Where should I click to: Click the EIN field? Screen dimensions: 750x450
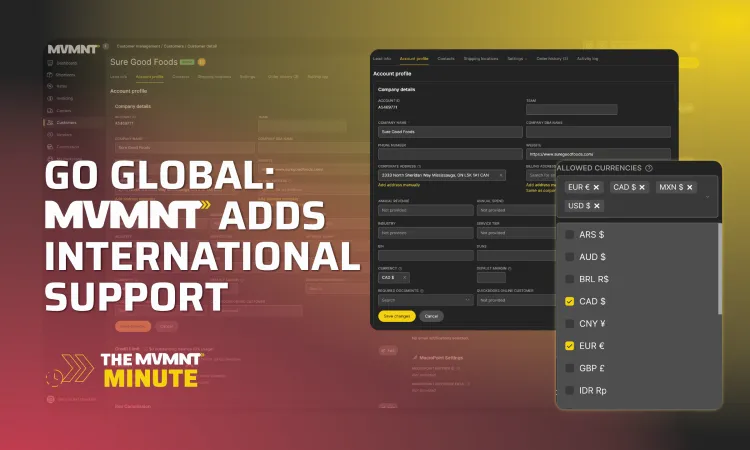(x=426, y=255)
